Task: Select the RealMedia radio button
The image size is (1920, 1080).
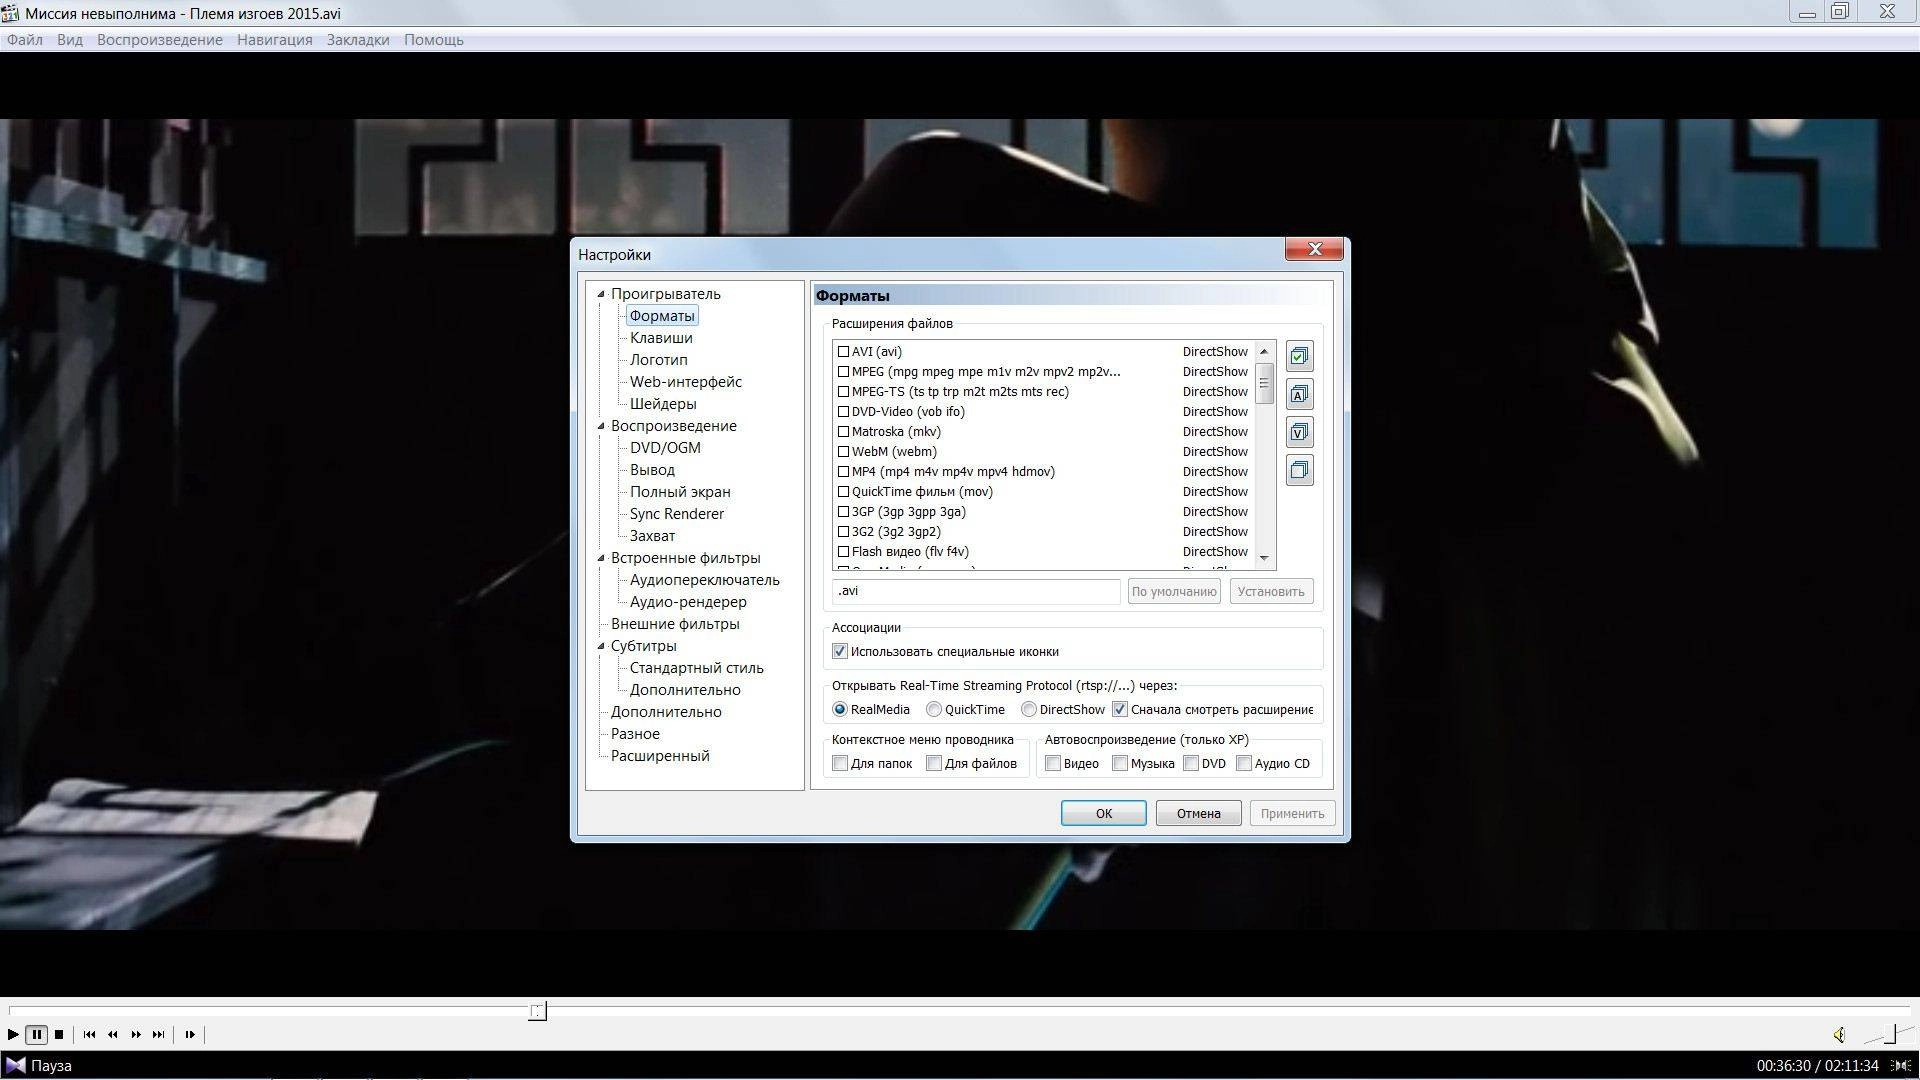Action: point(840,710)
